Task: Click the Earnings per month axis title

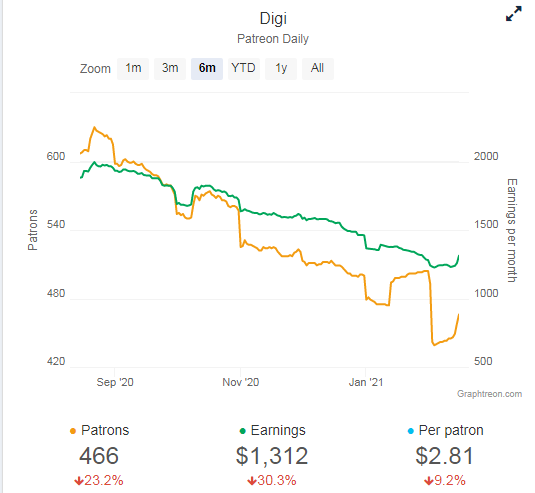Action: (x=512, y=230)
